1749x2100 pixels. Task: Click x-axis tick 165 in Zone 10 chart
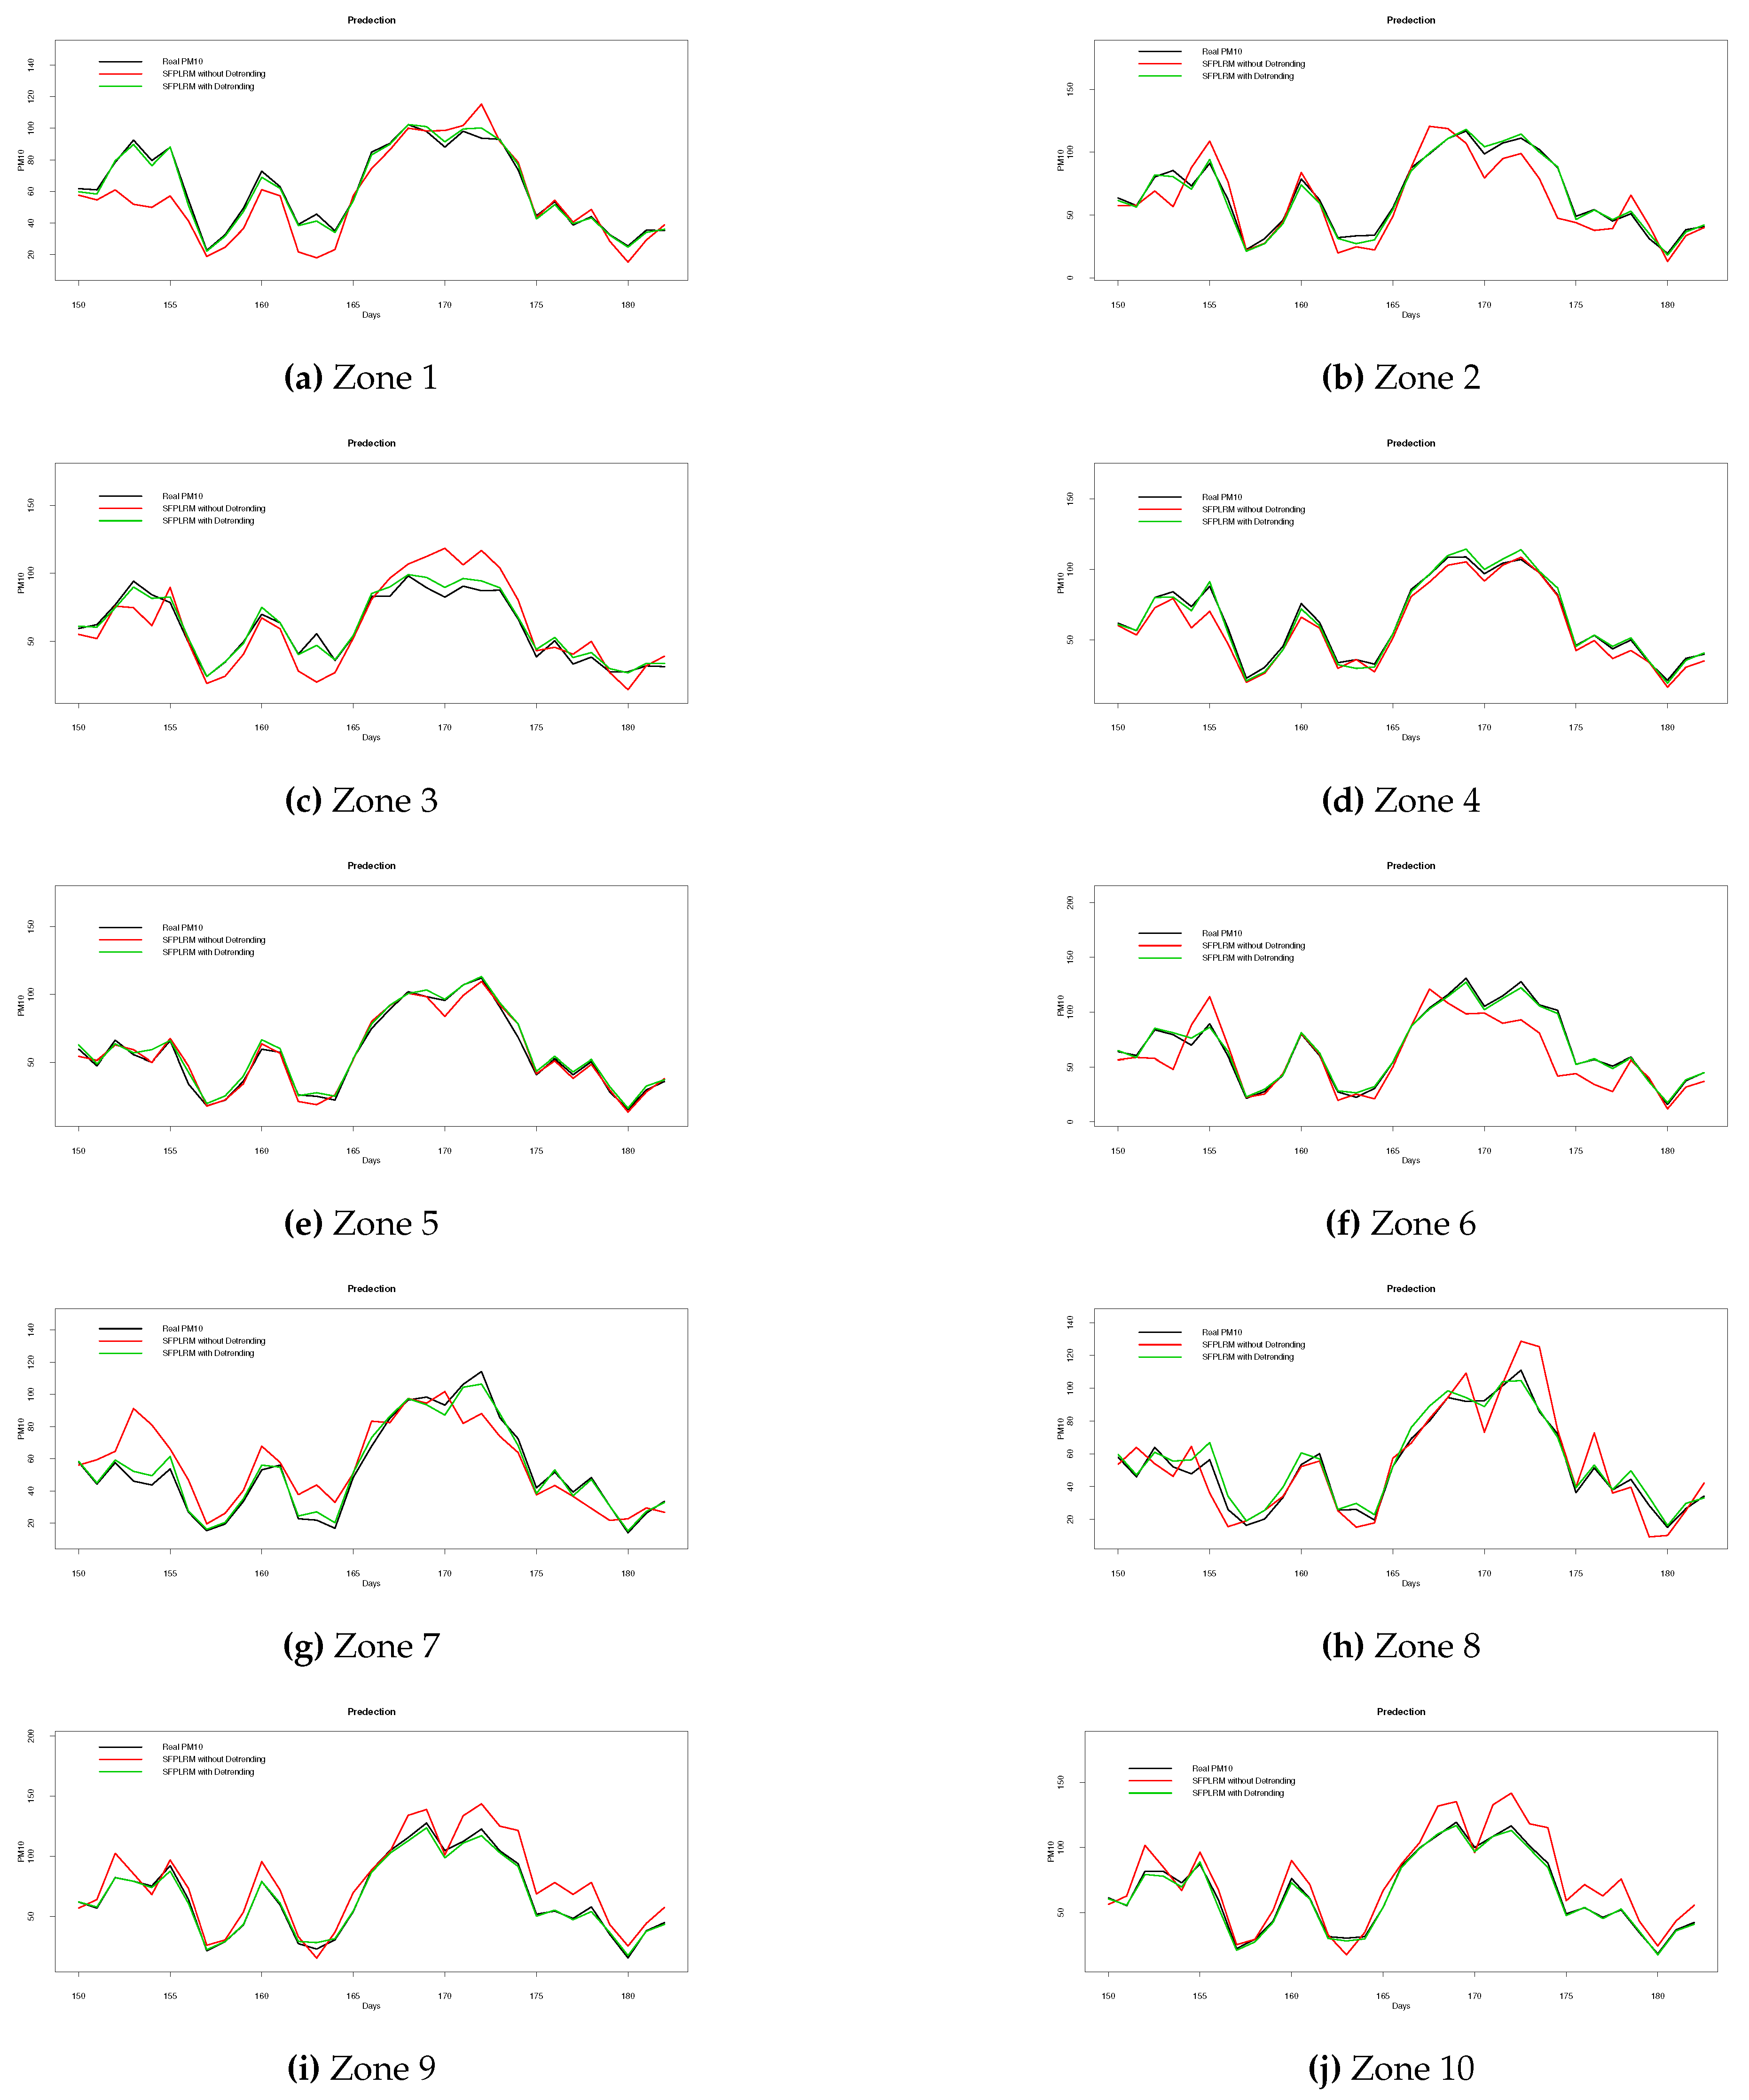pos(1382,1996)
